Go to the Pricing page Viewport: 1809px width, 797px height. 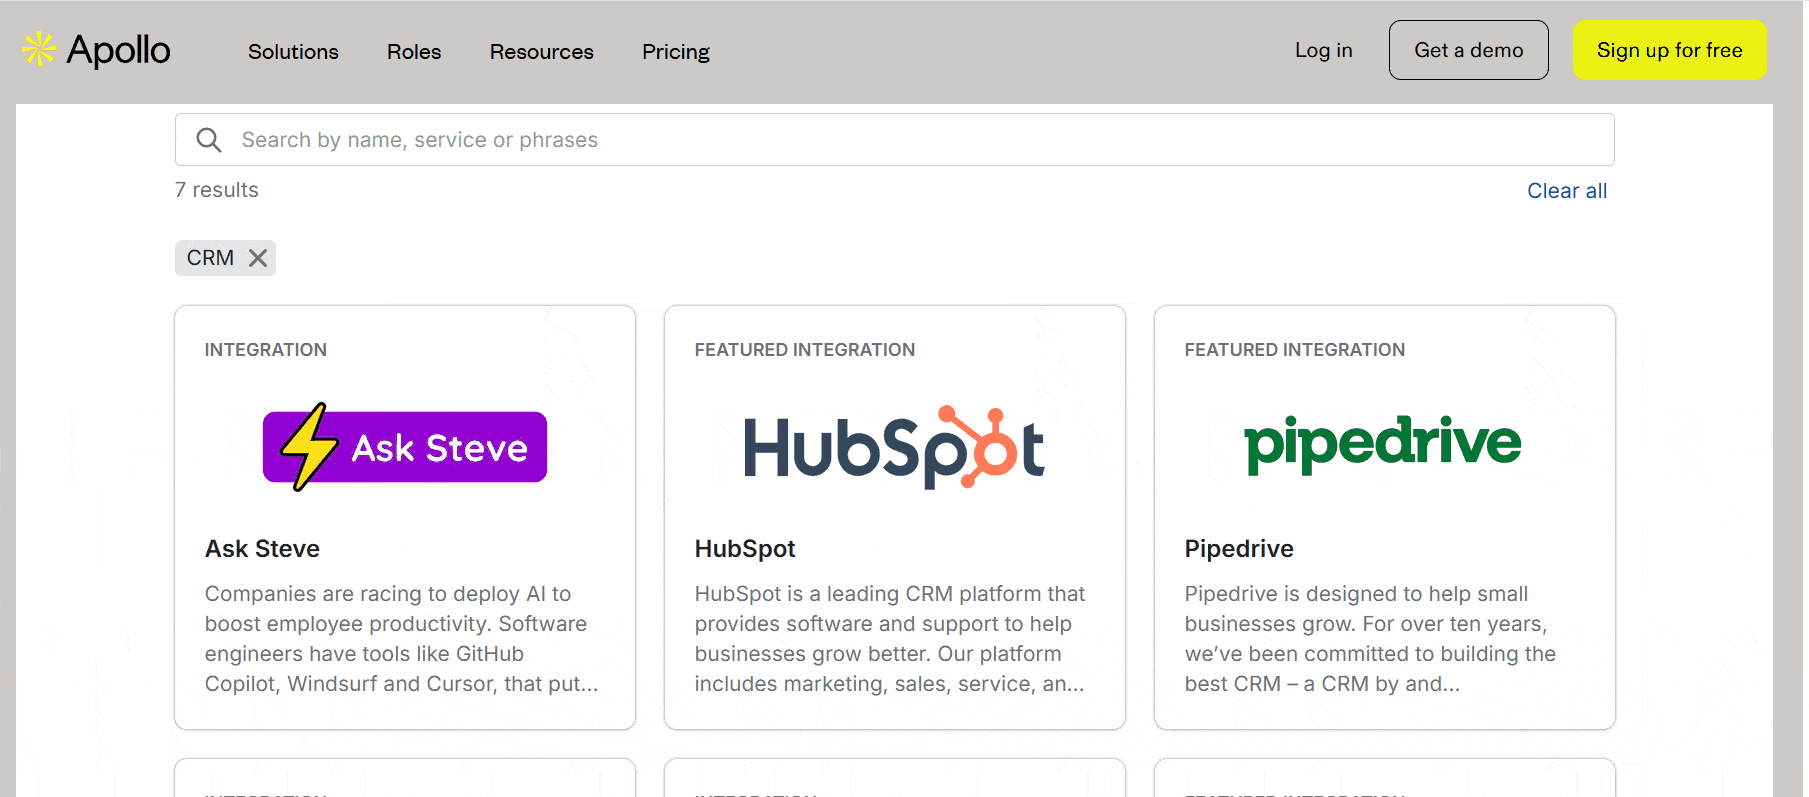(676, 52)
